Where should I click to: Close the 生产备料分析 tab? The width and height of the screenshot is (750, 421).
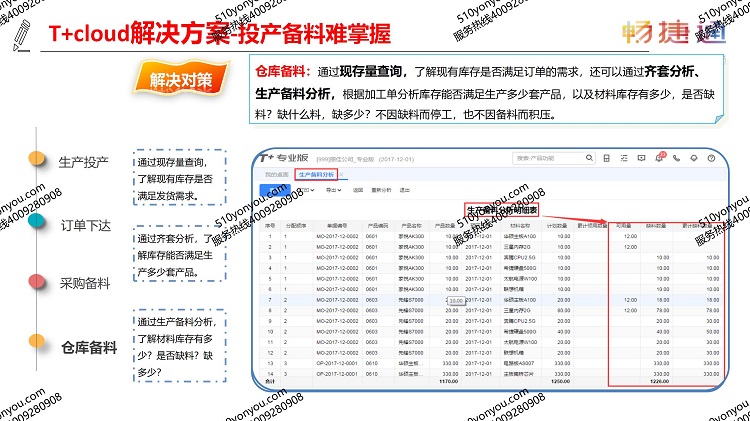tap(340, 174)
